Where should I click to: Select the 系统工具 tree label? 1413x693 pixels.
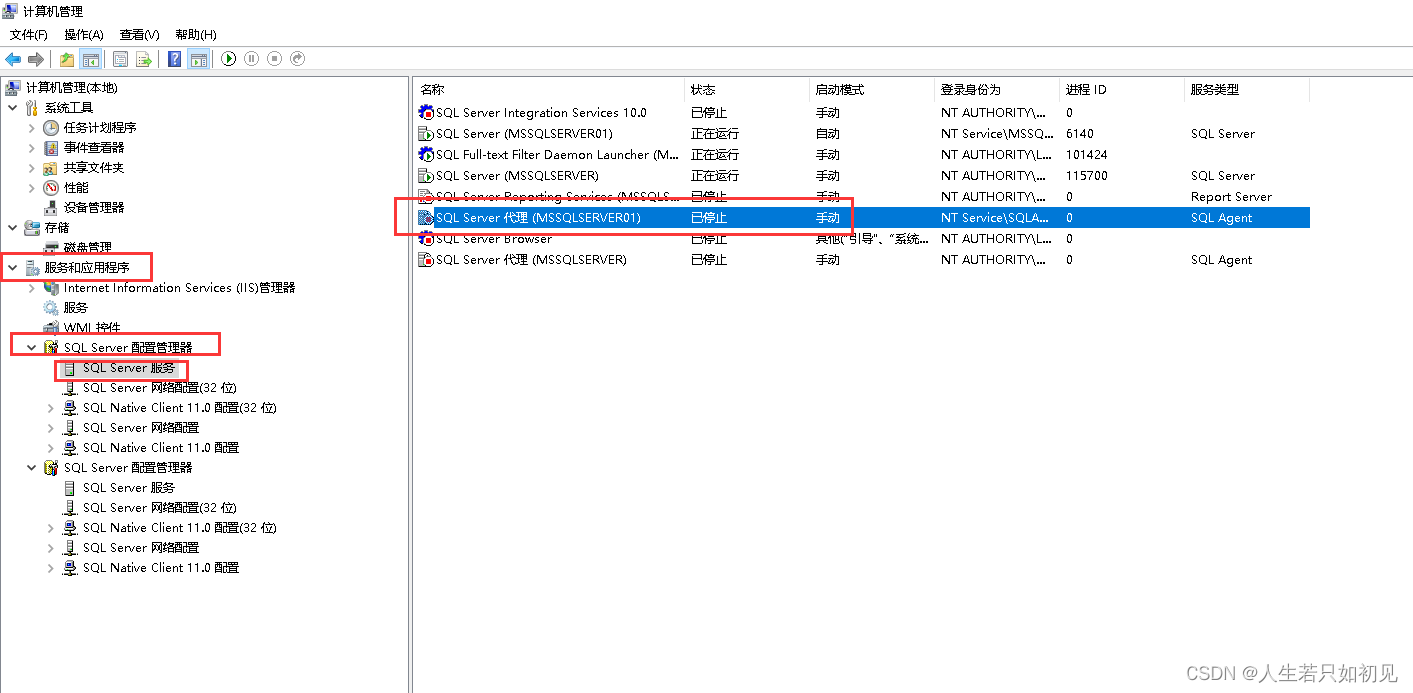click(x=69, y=108)
